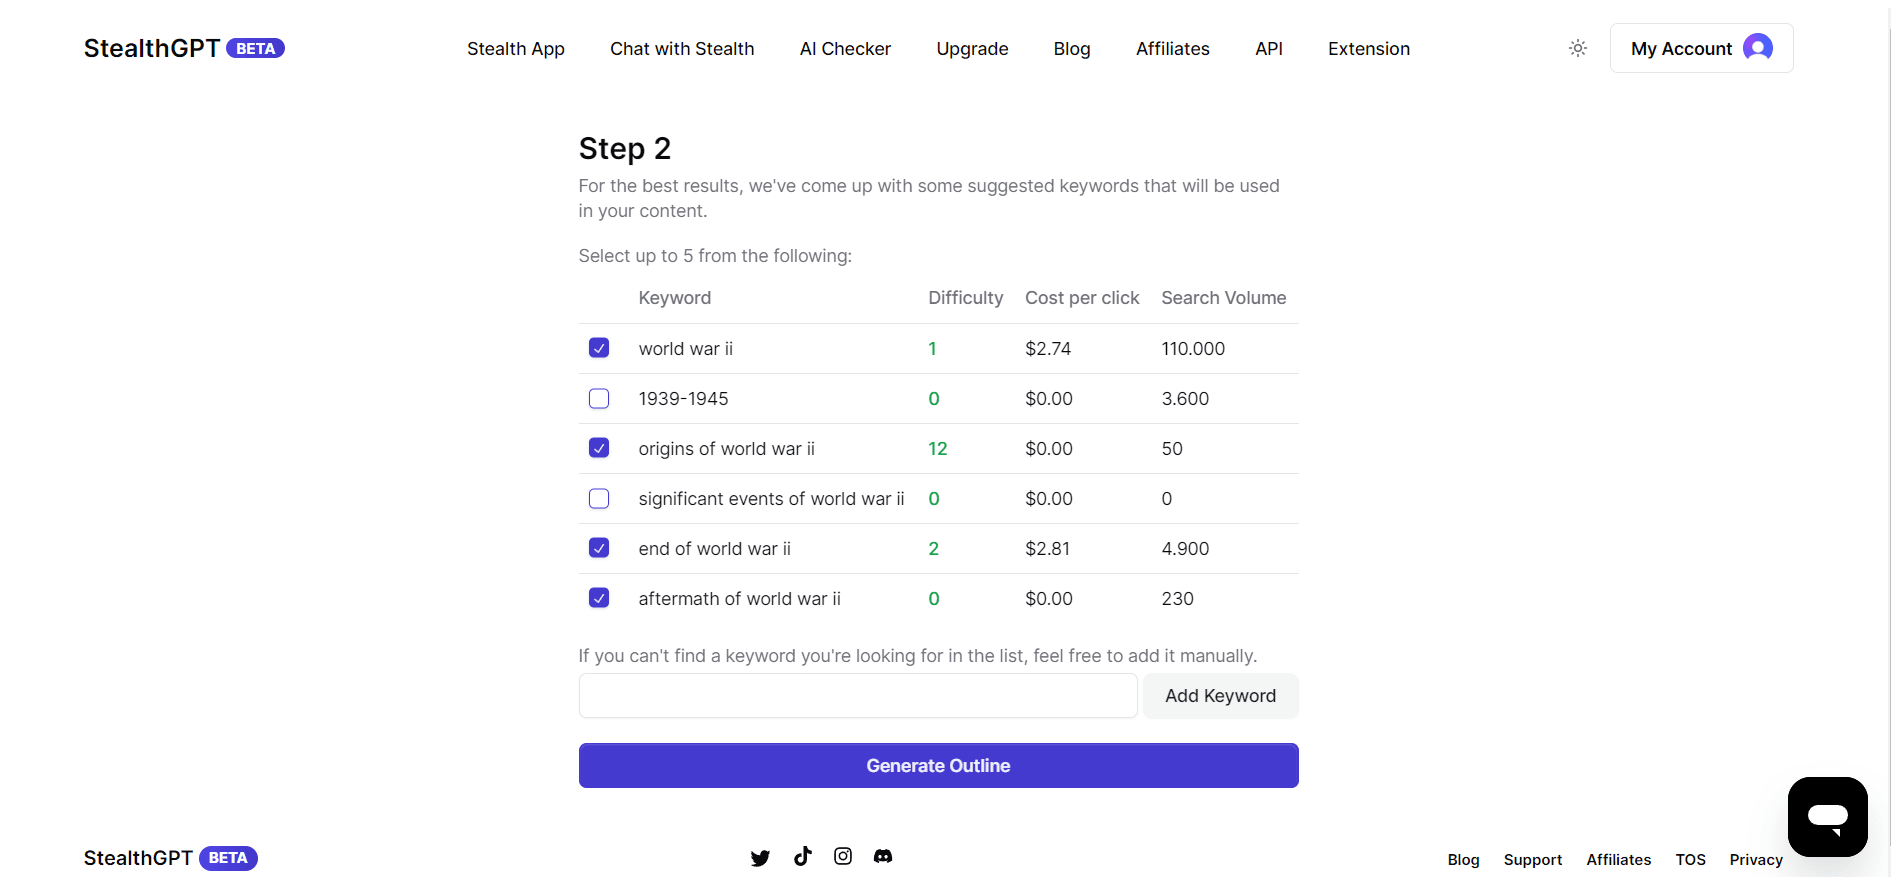1891x877 pixels.
Task: Uncheck the 'world war ii' keyword checkbox
Action: [599, 348]
